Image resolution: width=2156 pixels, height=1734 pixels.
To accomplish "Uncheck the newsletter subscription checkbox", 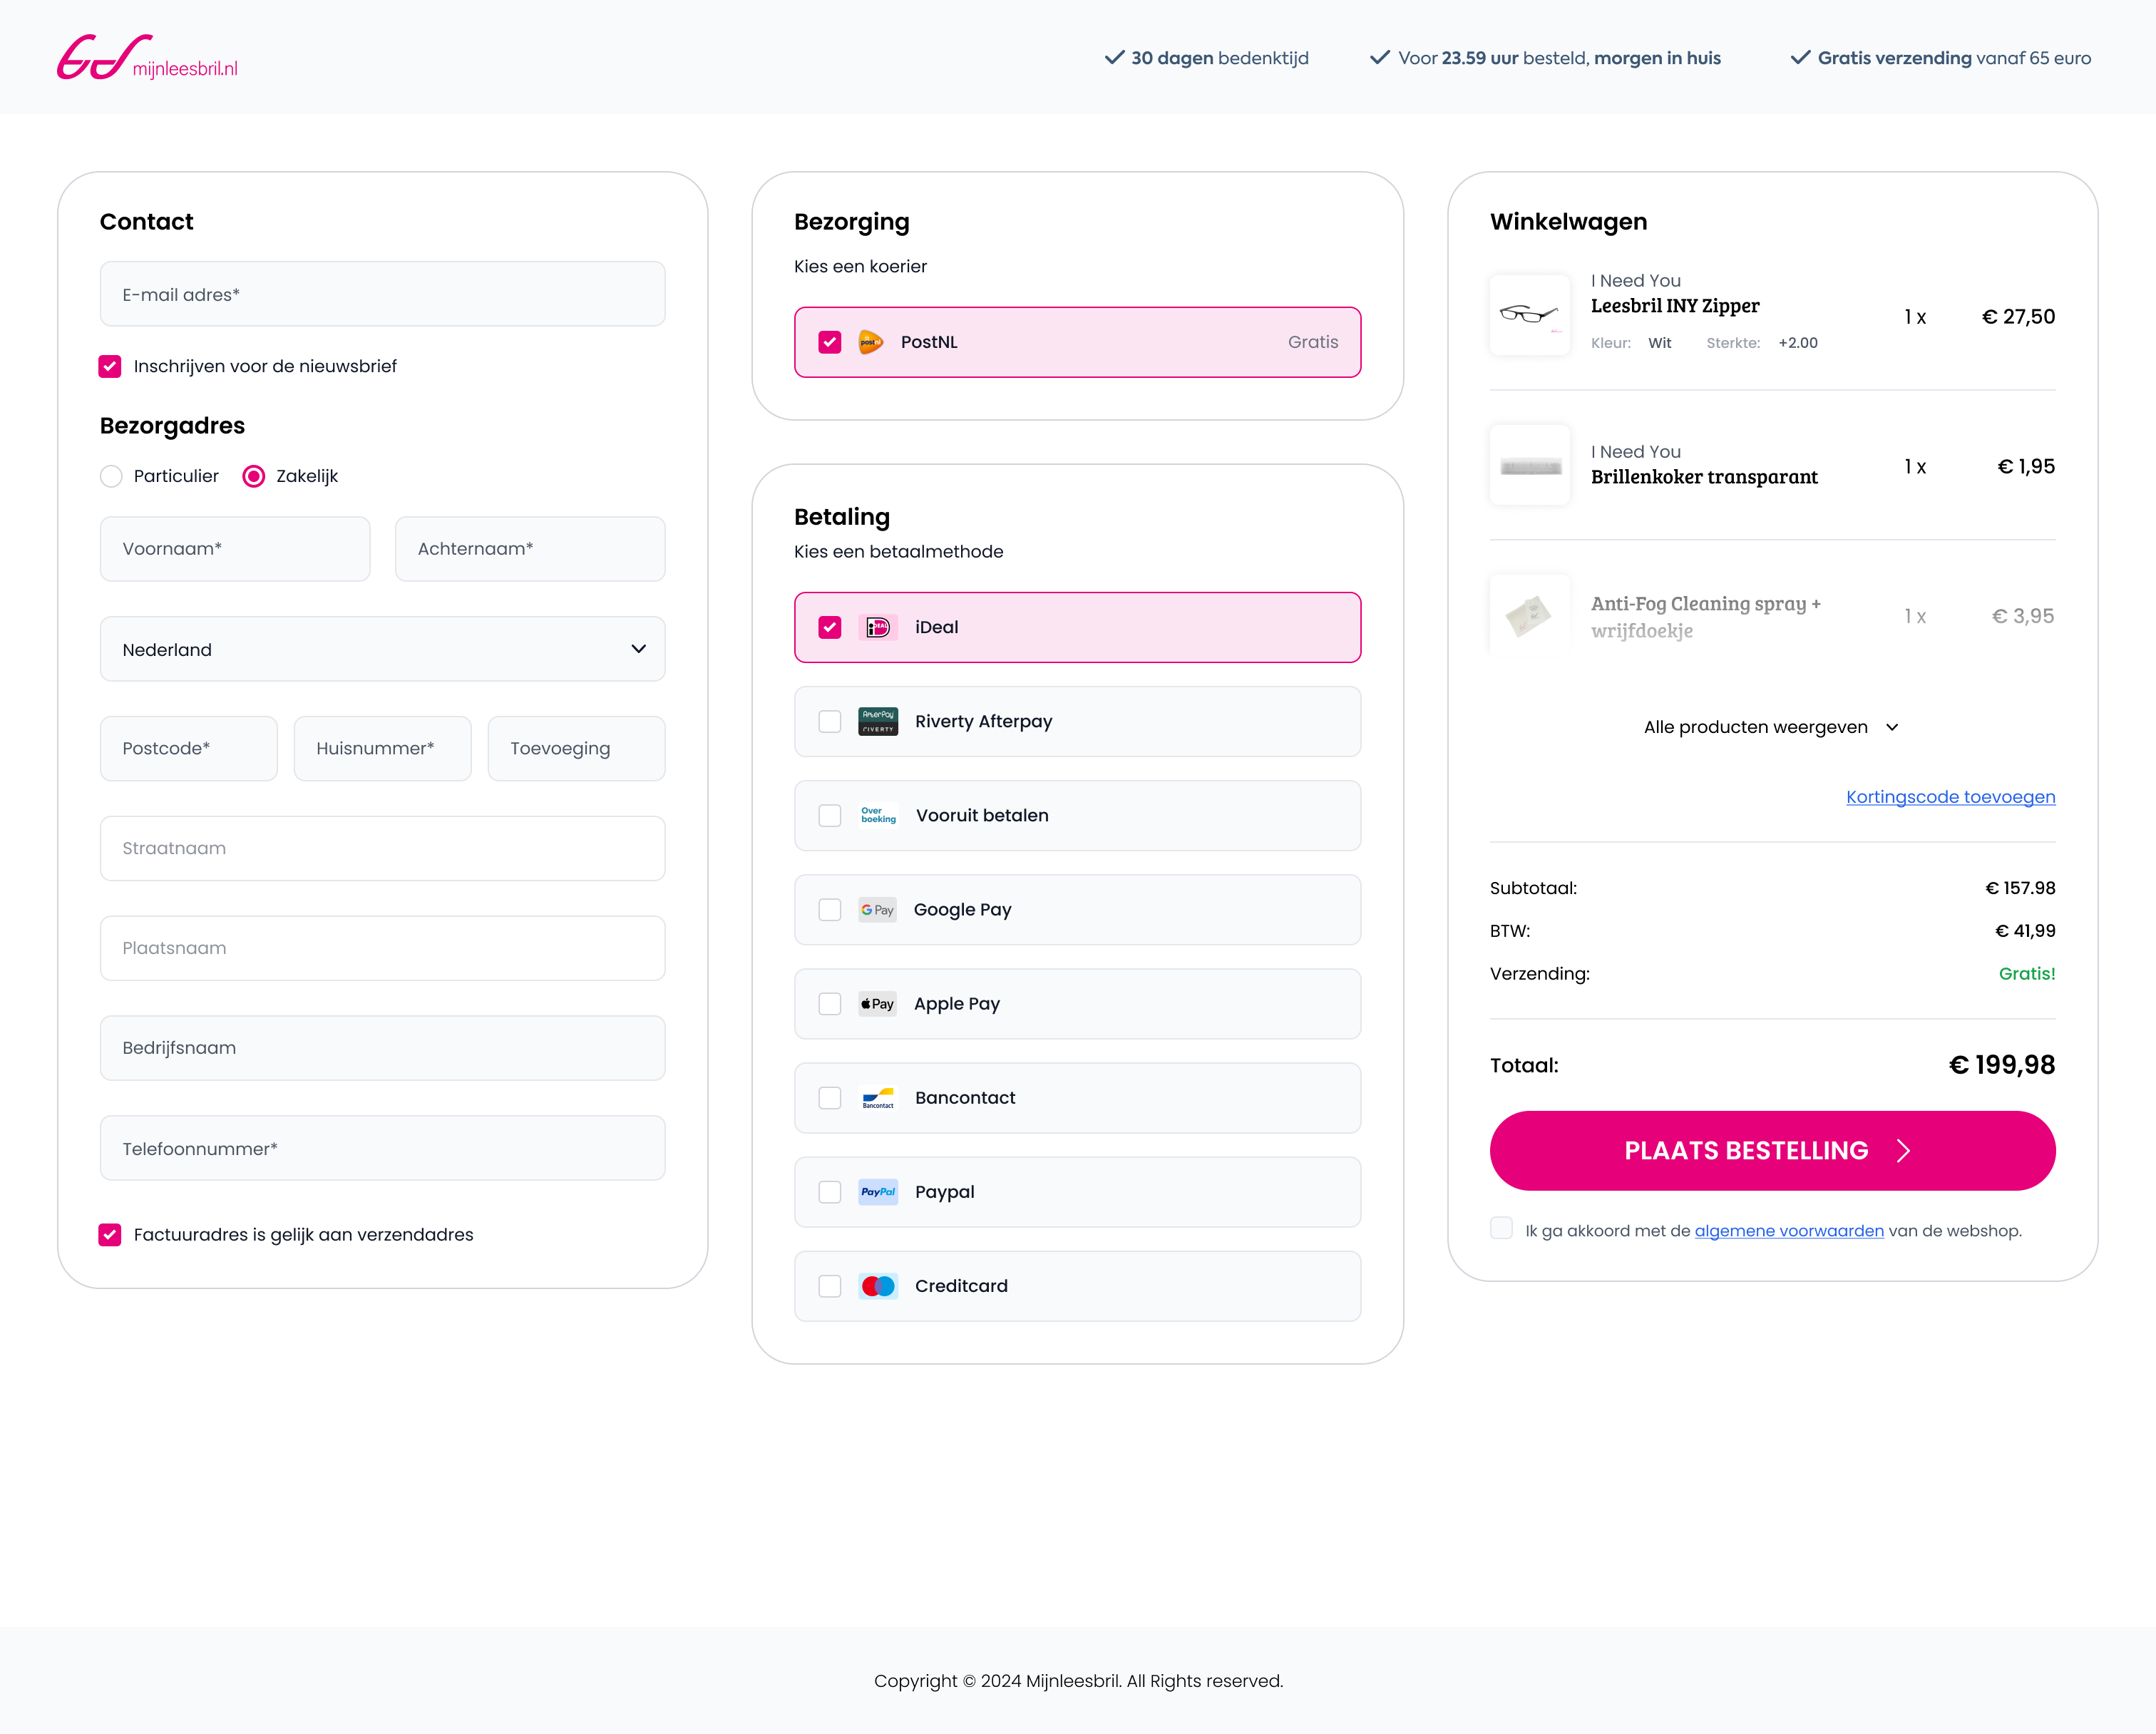I will pos(110,366).
